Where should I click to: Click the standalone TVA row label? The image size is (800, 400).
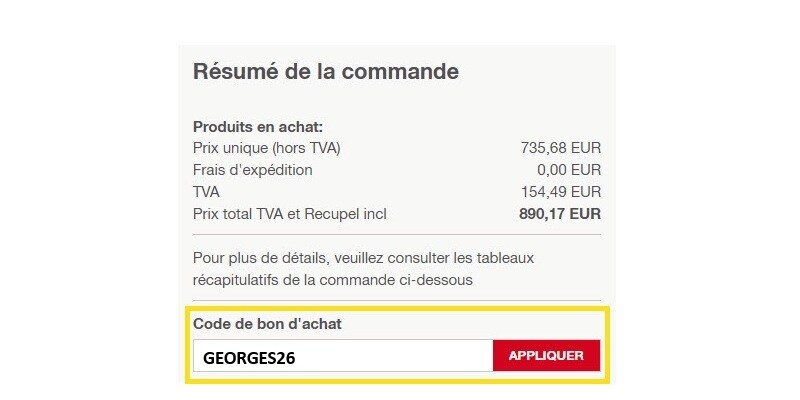coord(207,192)
